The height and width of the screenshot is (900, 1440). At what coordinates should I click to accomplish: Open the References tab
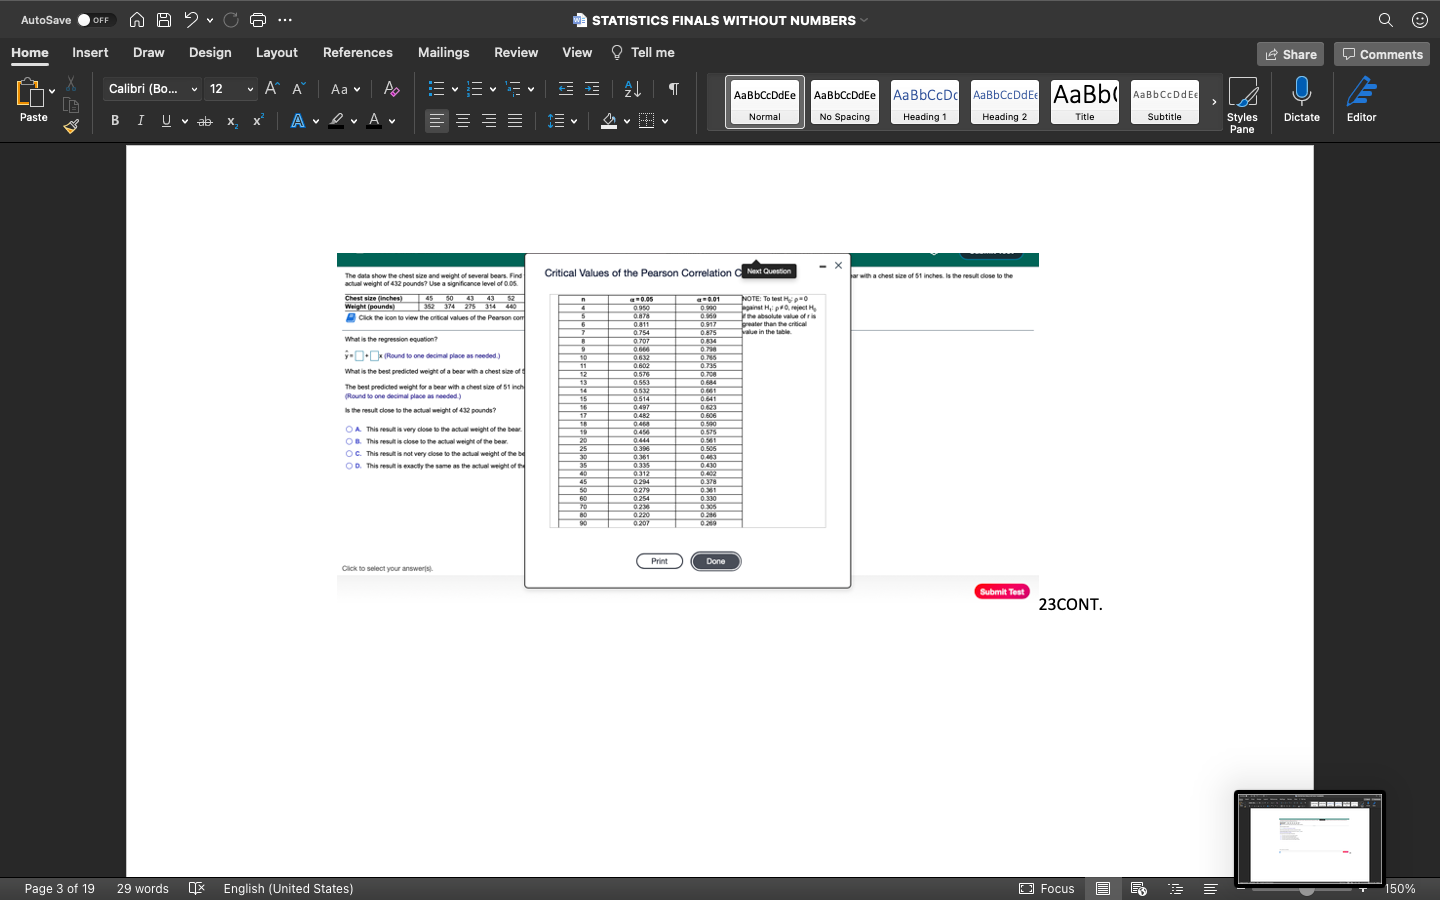pos(357,52)
